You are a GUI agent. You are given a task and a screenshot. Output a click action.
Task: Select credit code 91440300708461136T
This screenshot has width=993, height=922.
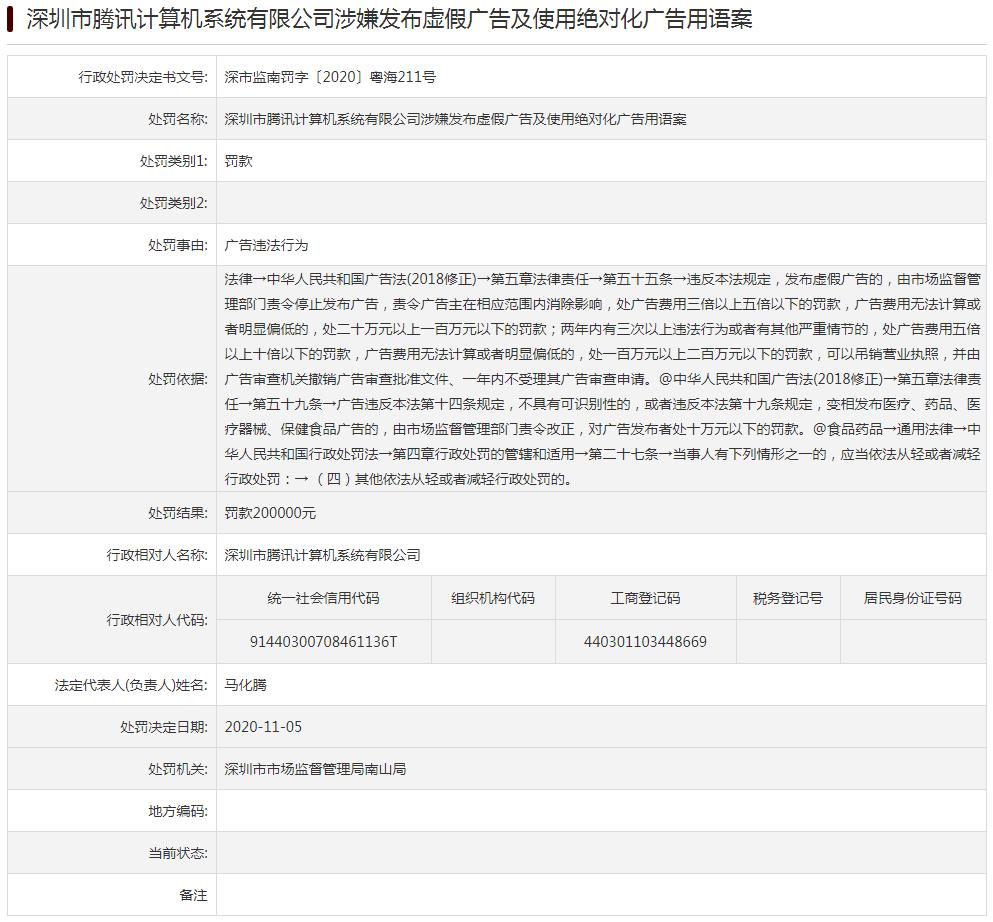323,641
